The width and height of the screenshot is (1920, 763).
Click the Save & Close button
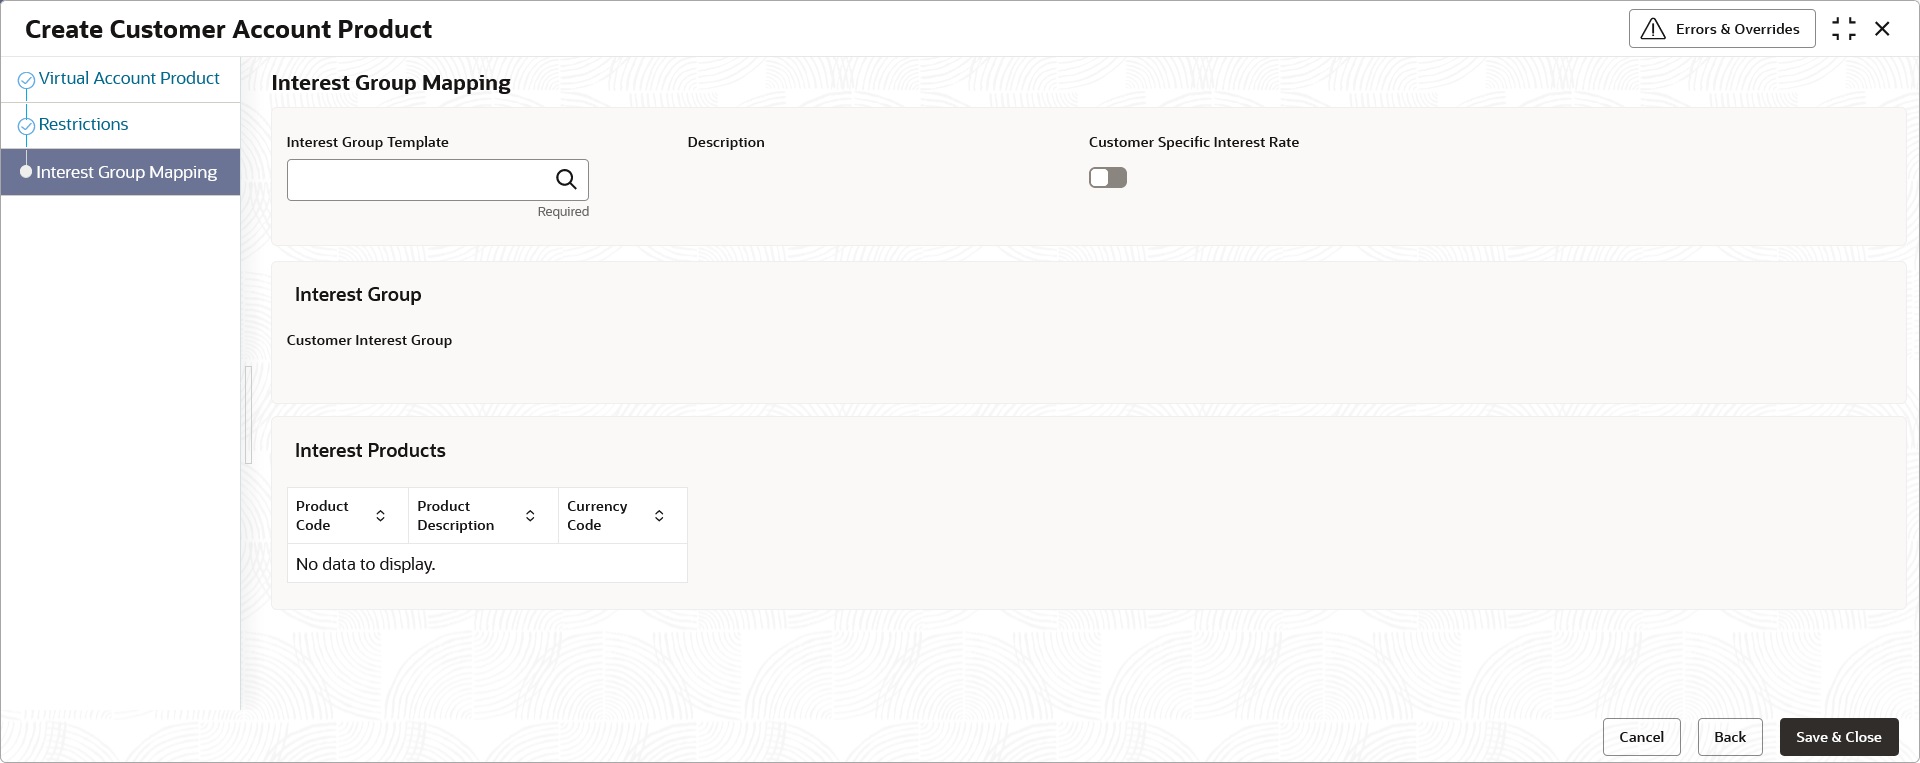click(x=1839, y=737)
